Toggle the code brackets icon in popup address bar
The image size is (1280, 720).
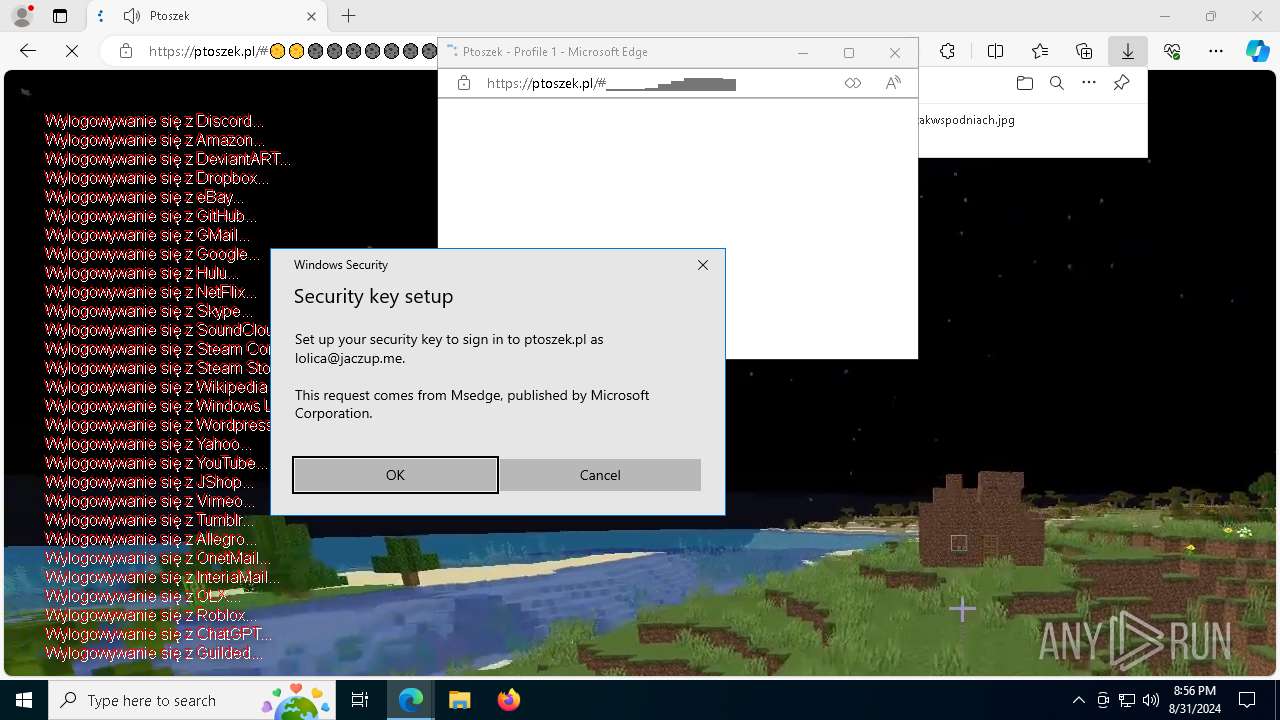[x=852, y=84]
